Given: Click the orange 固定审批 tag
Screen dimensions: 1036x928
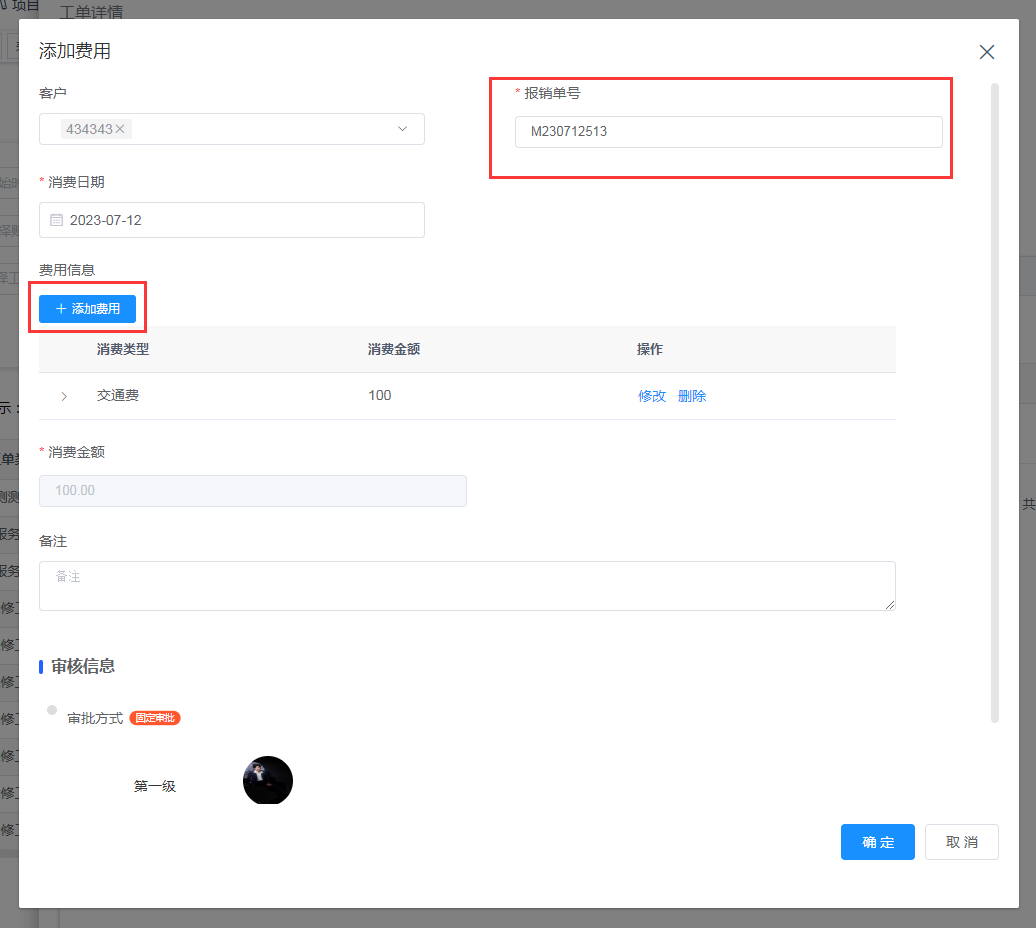Looking at the screenshot, I should tap(155, 718).
